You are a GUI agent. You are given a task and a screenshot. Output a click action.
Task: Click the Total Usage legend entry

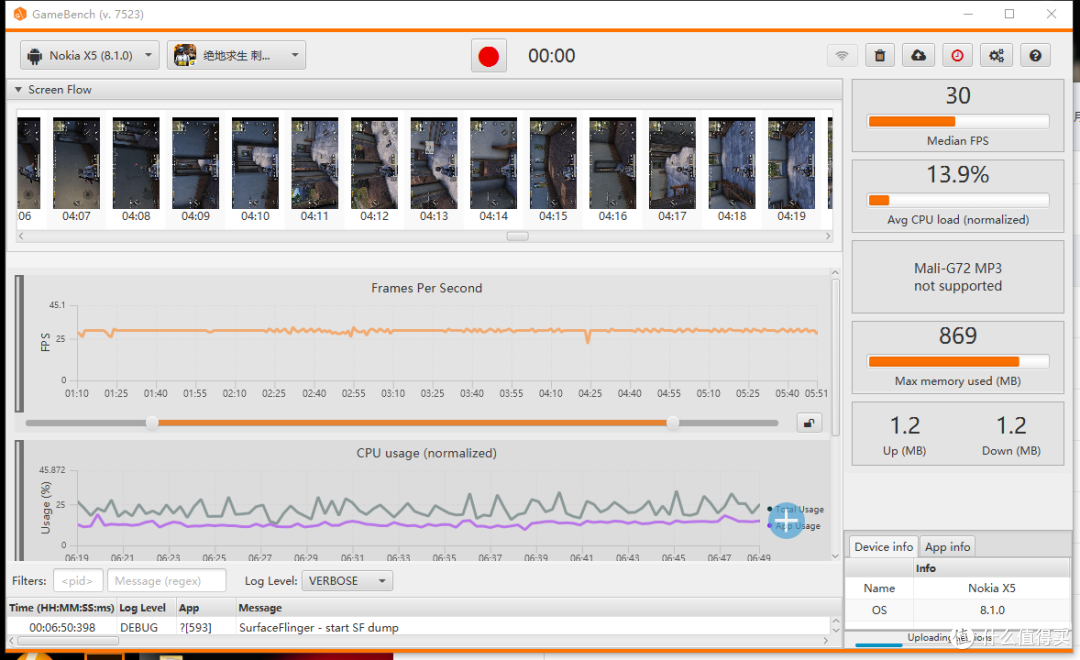tap(796, 509)
